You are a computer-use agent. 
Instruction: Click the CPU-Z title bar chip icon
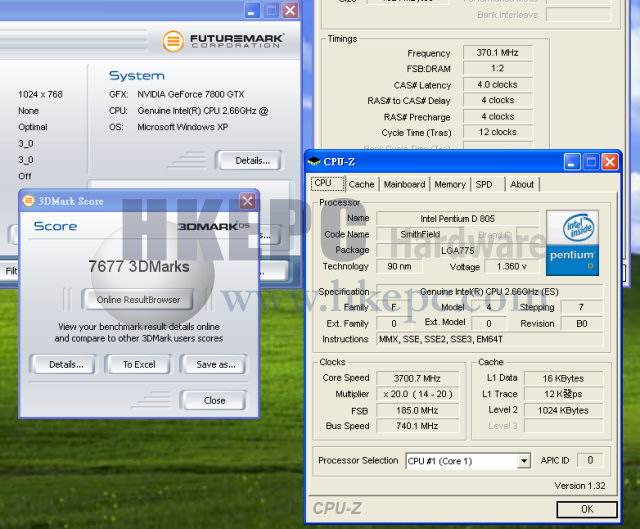[x=313, y=161]
